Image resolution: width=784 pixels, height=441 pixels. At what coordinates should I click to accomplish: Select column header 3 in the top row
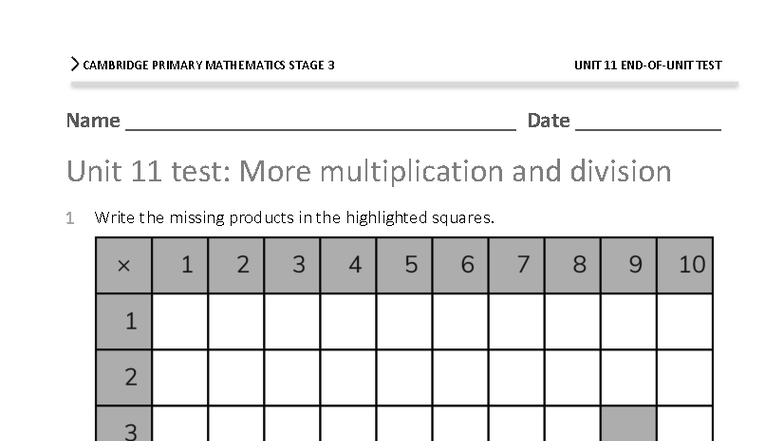[299, 265]
